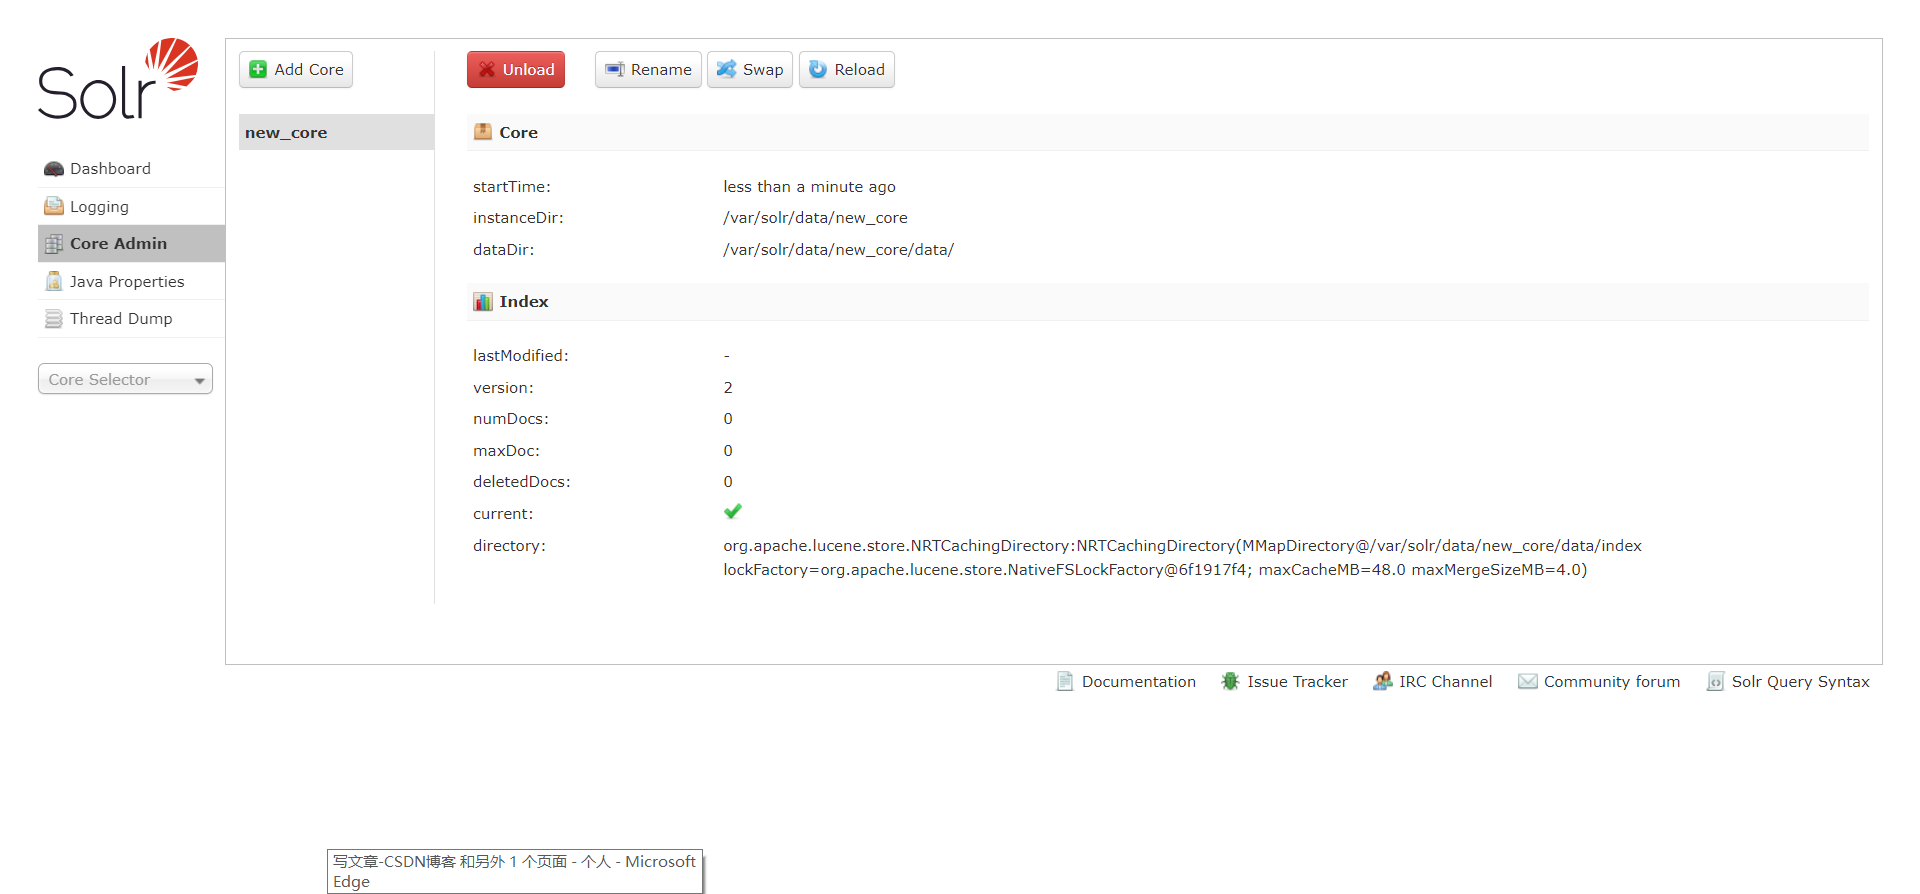This screenshot has height=894, width=1920.
Task: Click the Reload button label
Action: [860, 69]
